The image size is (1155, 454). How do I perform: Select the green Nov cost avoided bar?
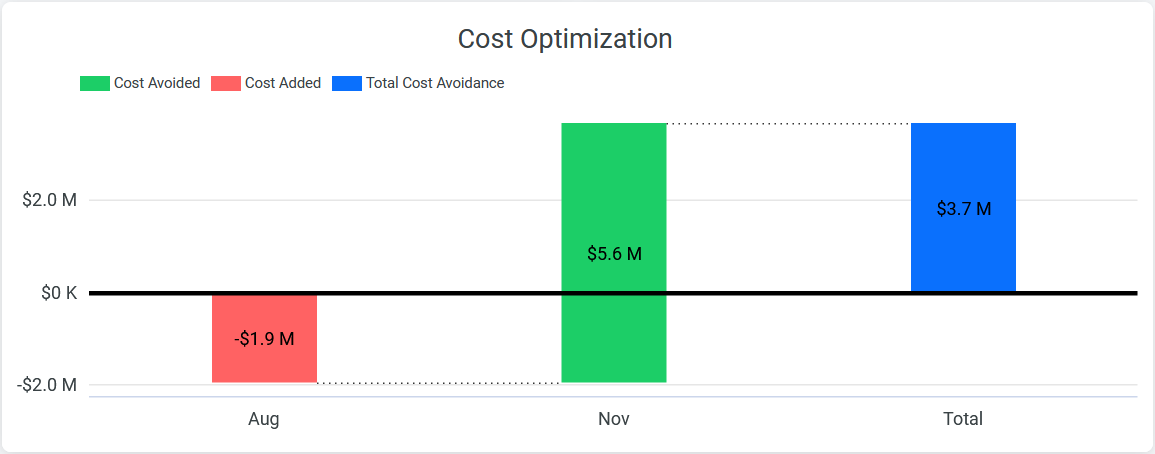tap(614, 190)
